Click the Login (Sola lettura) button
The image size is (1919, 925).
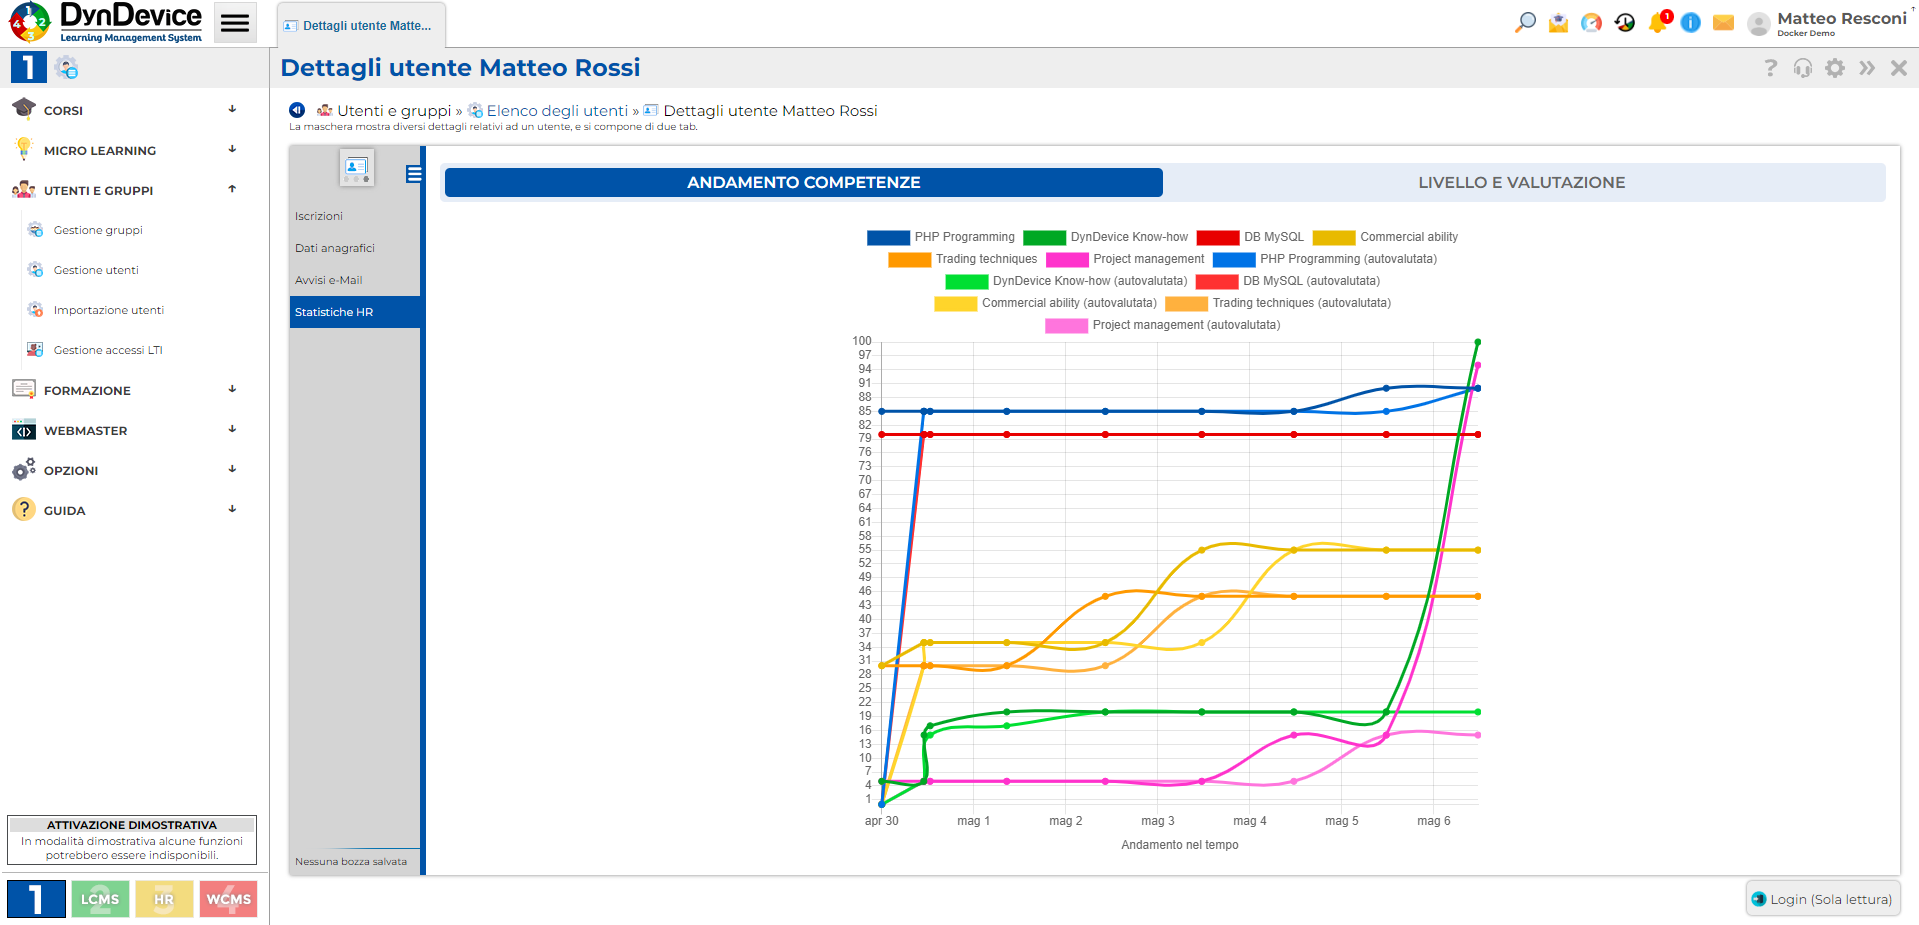1822,899
